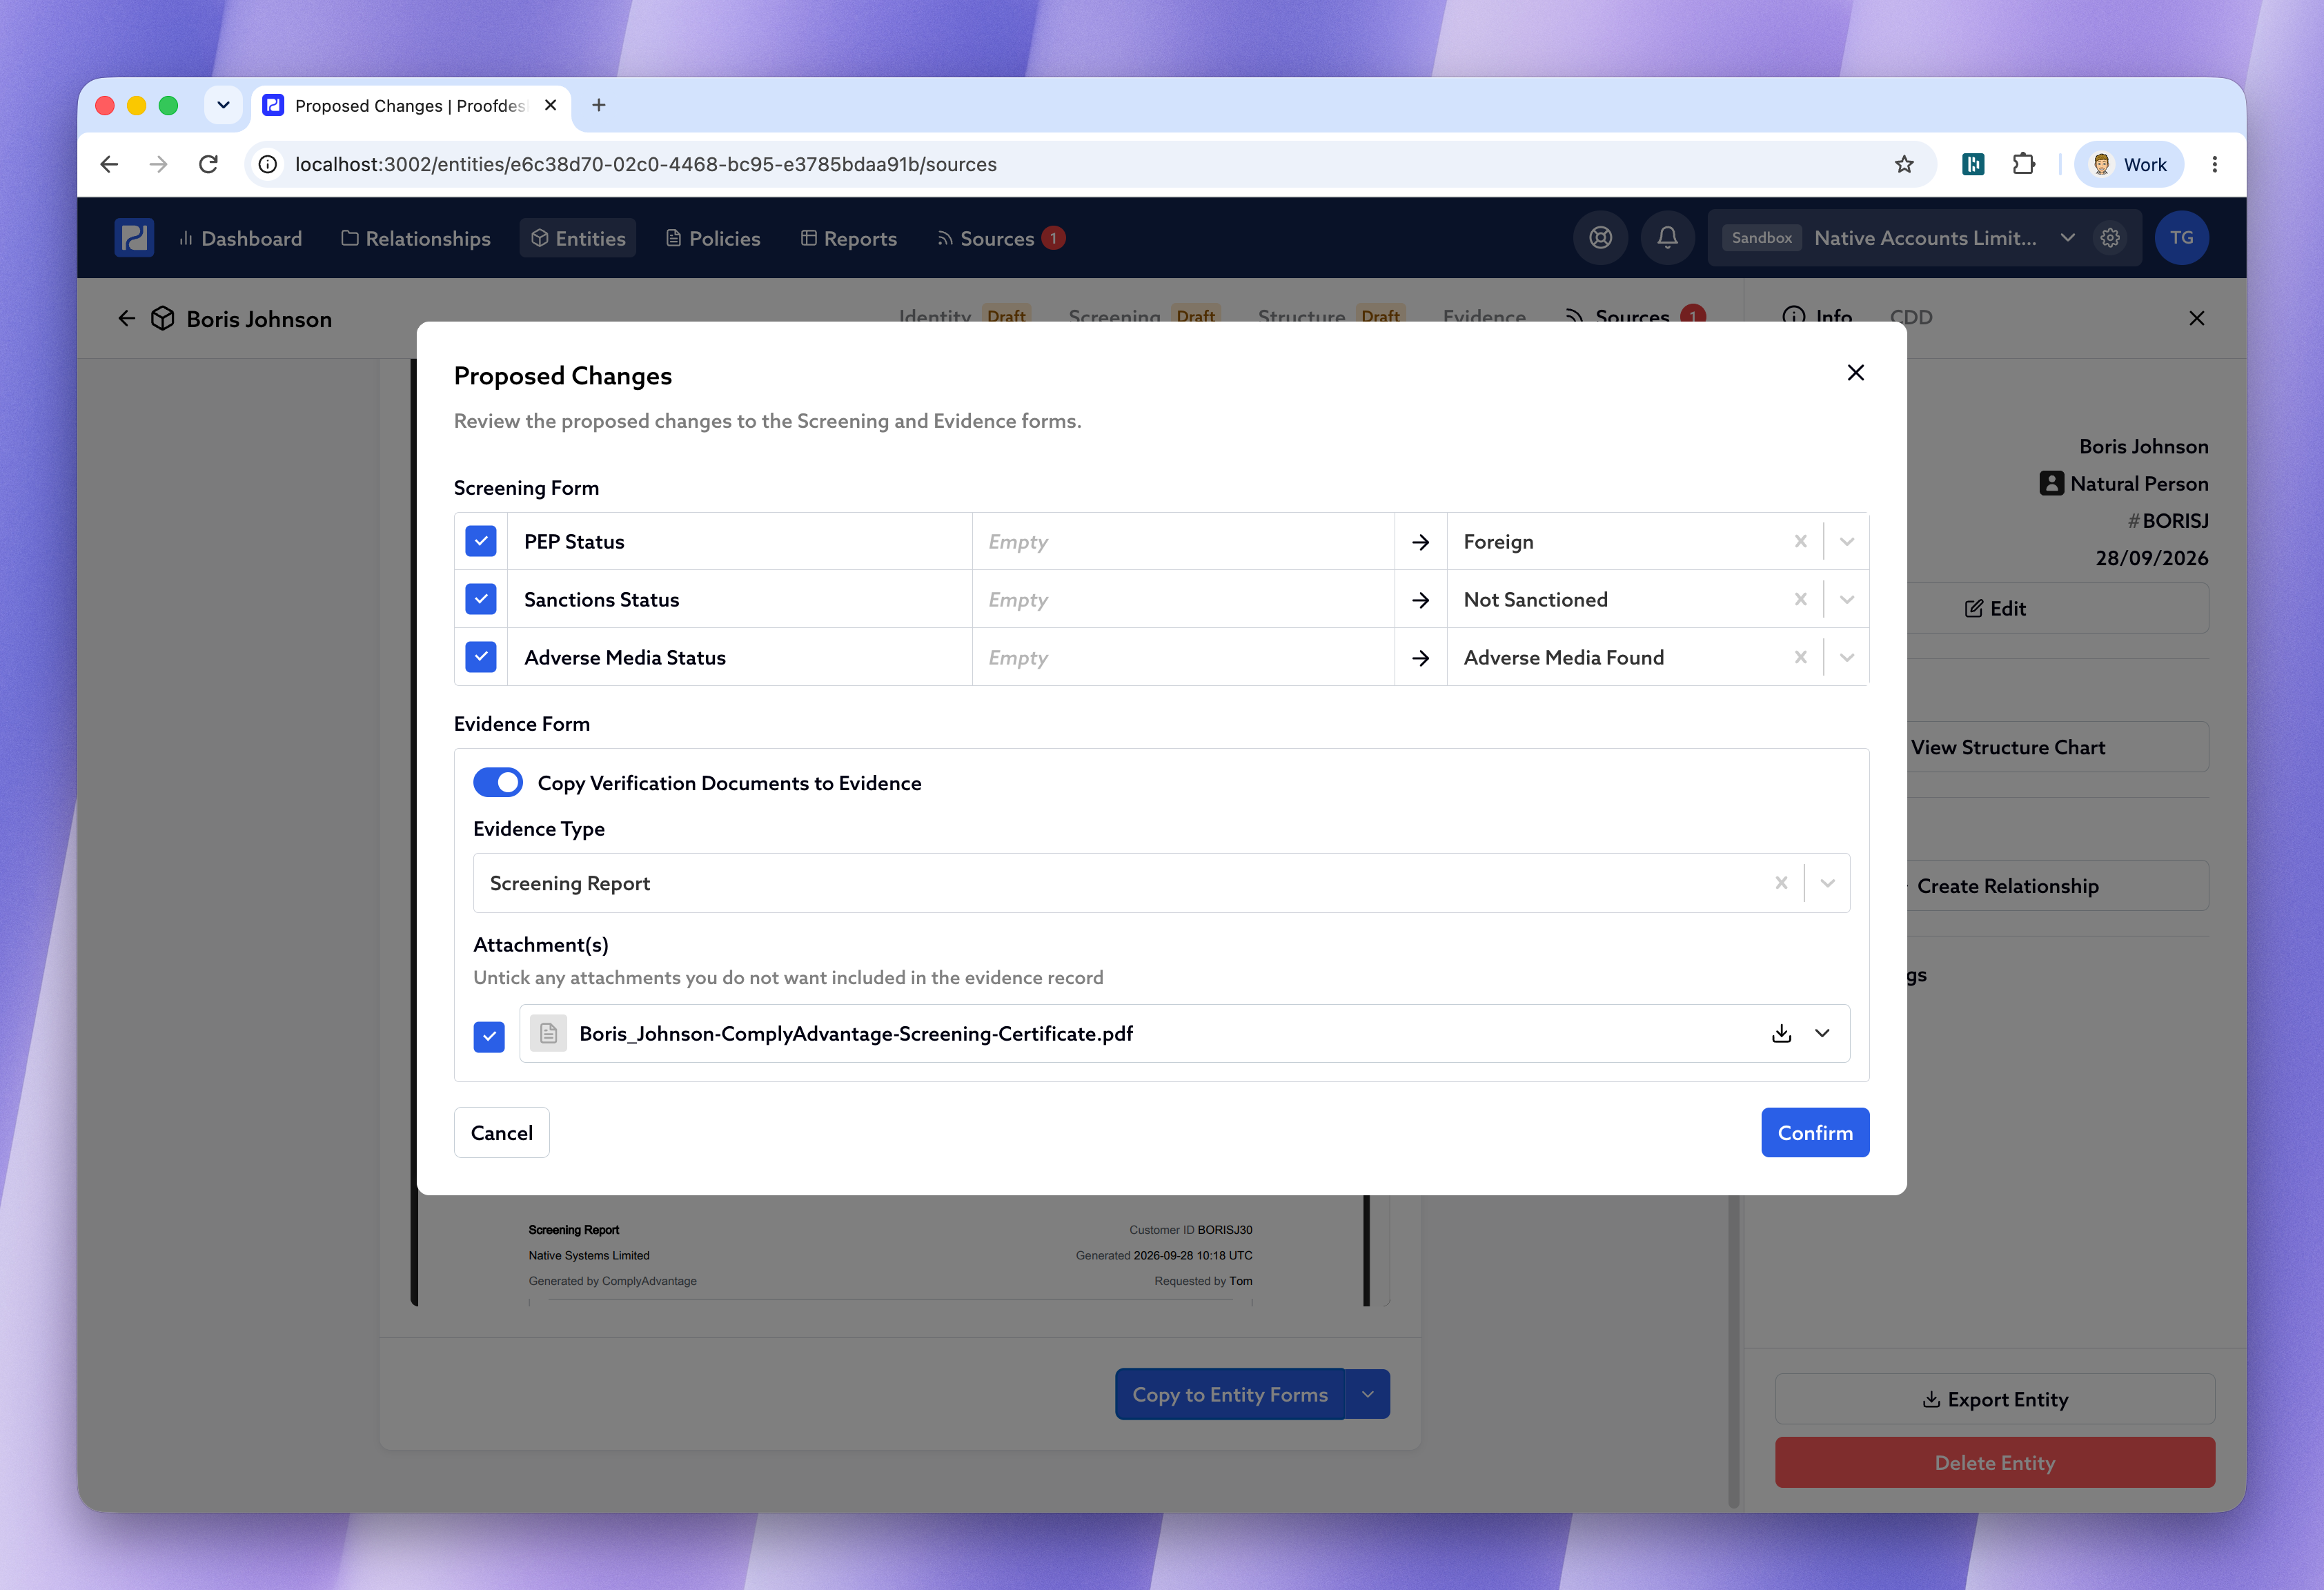Open the Reports nav item
Image resolution: width=2324 pixels, height=1590 pixels.
pos(849,238)
